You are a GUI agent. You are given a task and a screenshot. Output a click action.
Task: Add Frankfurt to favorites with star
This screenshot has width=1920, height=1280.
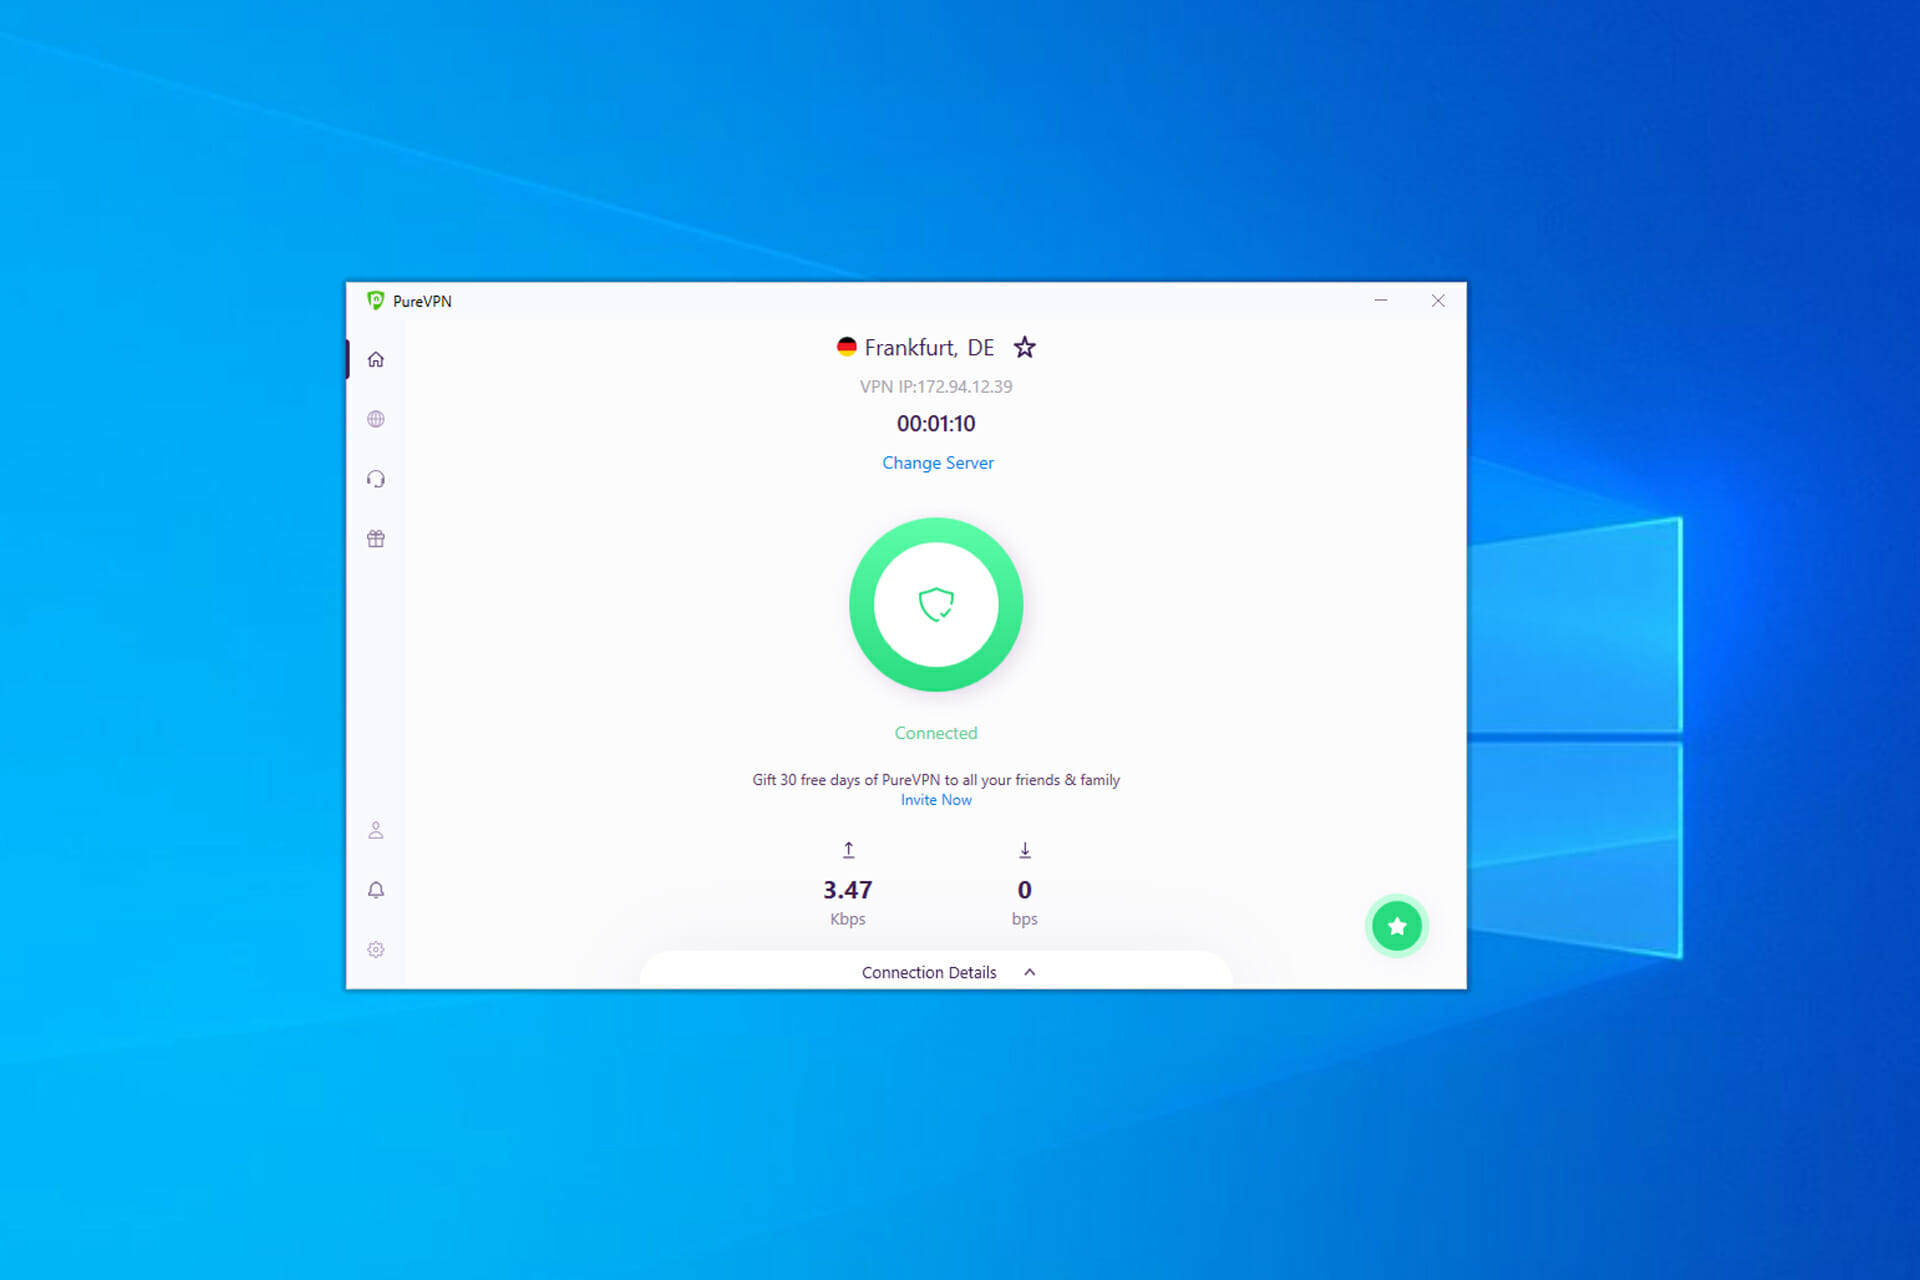point(1025,347)
